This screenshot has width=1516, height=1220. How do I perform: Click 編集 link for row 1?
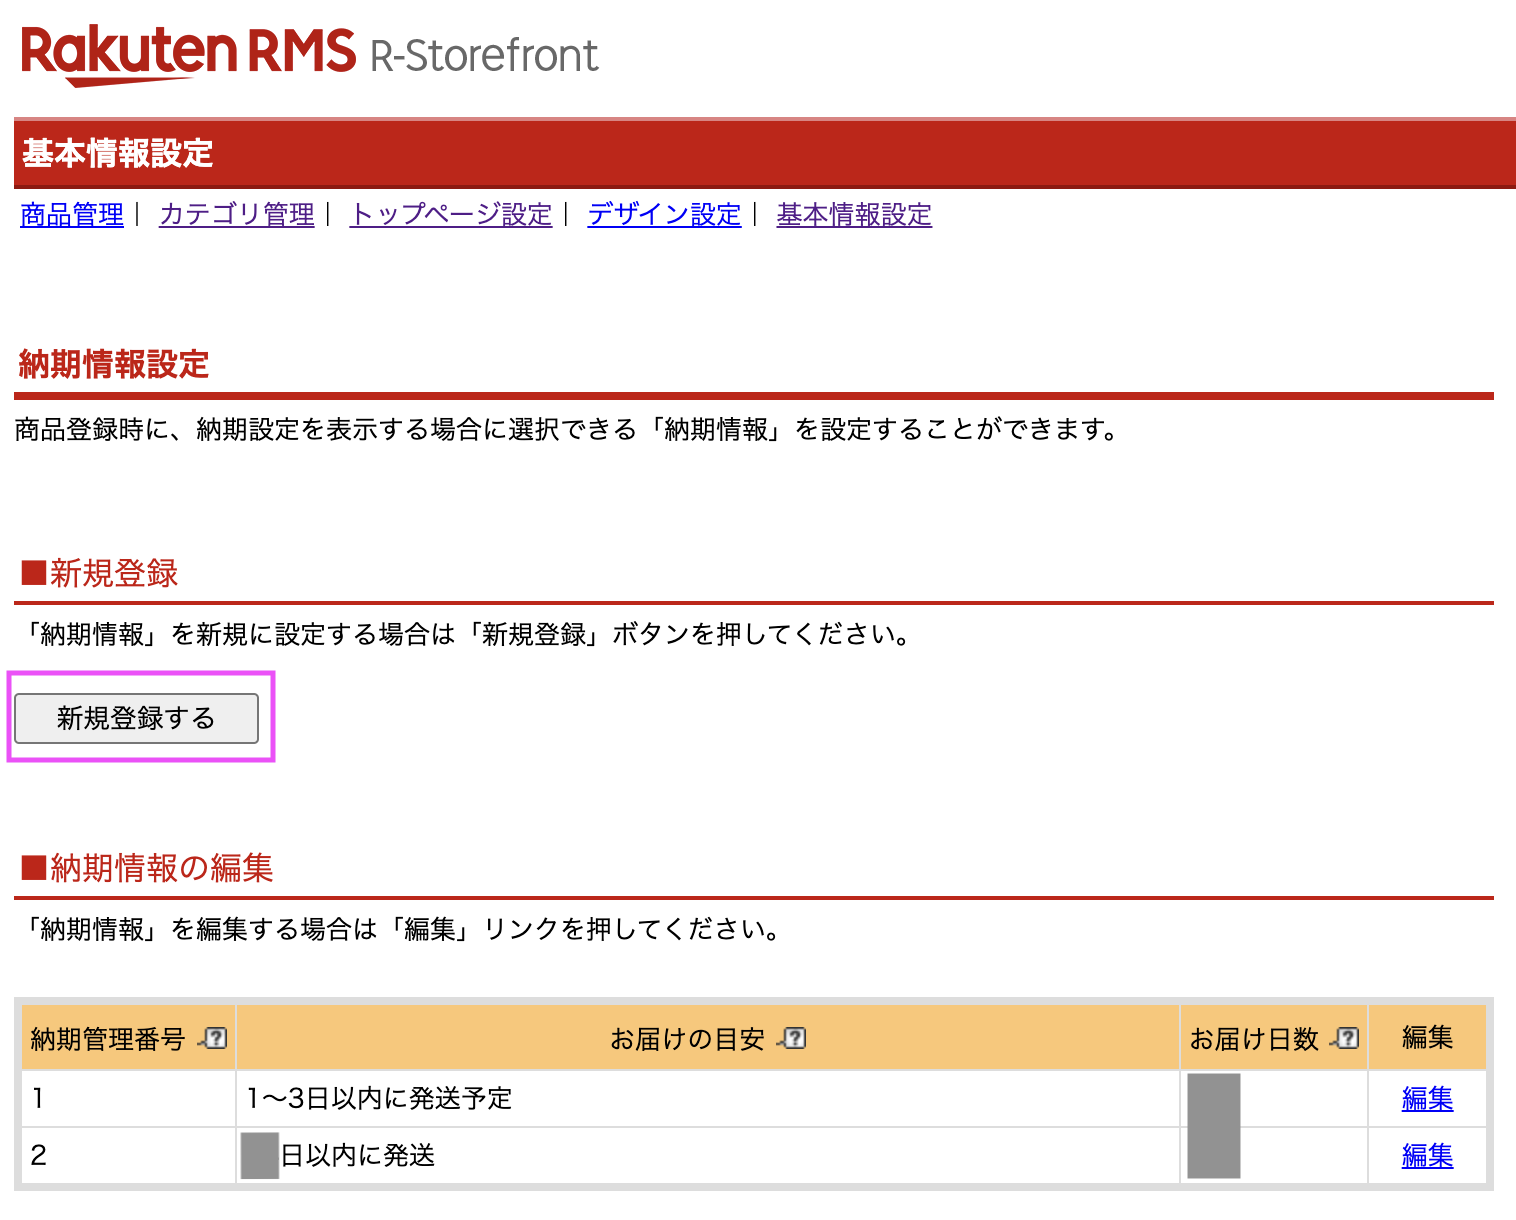coord(1427,1099)
